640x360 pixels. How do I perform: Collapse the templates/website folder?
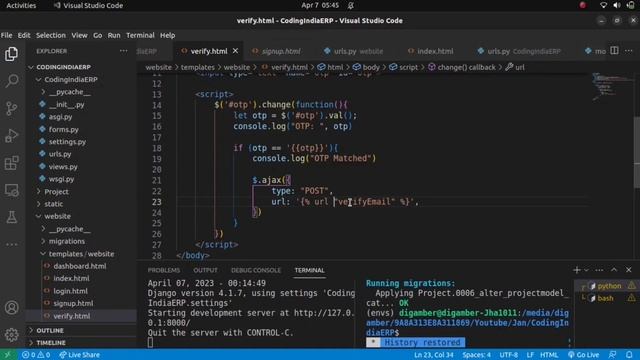point(81,254)
